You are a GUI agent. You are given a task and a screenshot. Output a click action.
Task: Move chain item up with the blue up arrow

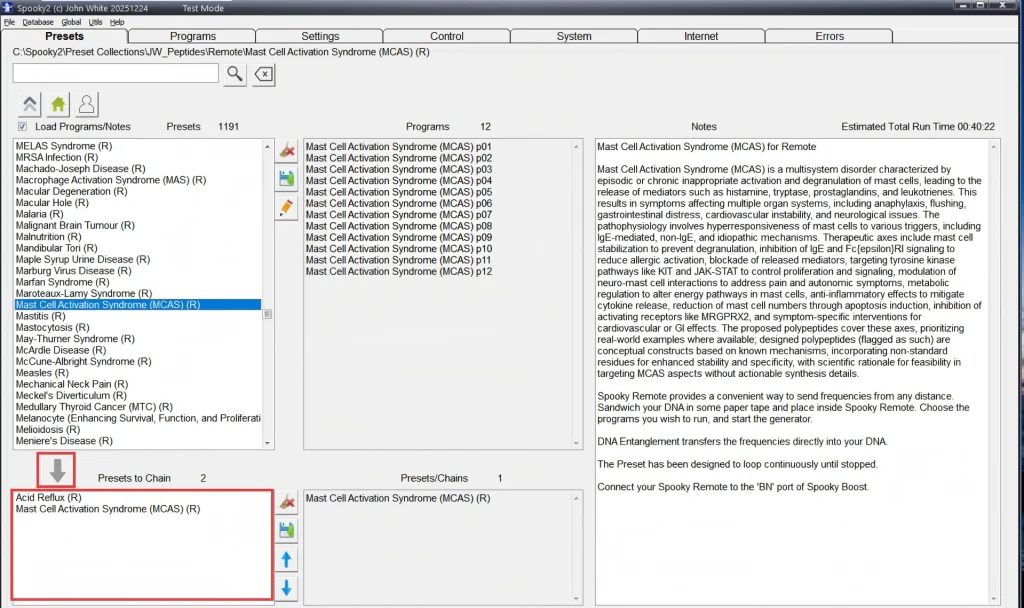pos(286,559)
